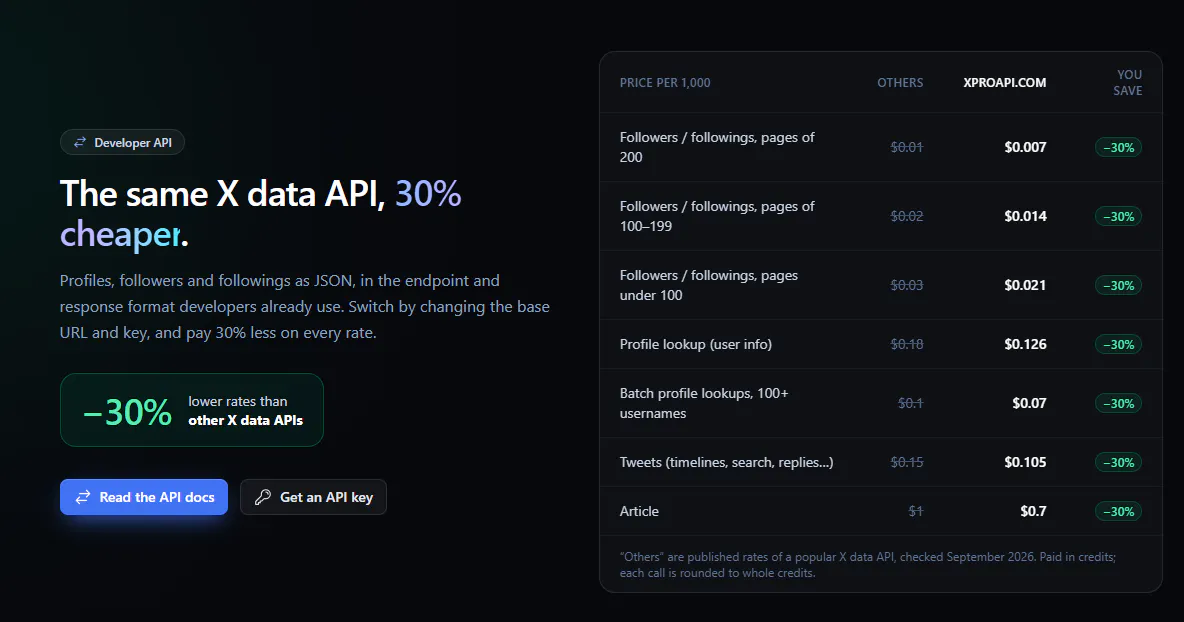Select the Followers / followings, pages of 200 row label
Image resolution: width=1184 pixels, height=622 pixels.
pyautogui.click(x=717, y=147)
